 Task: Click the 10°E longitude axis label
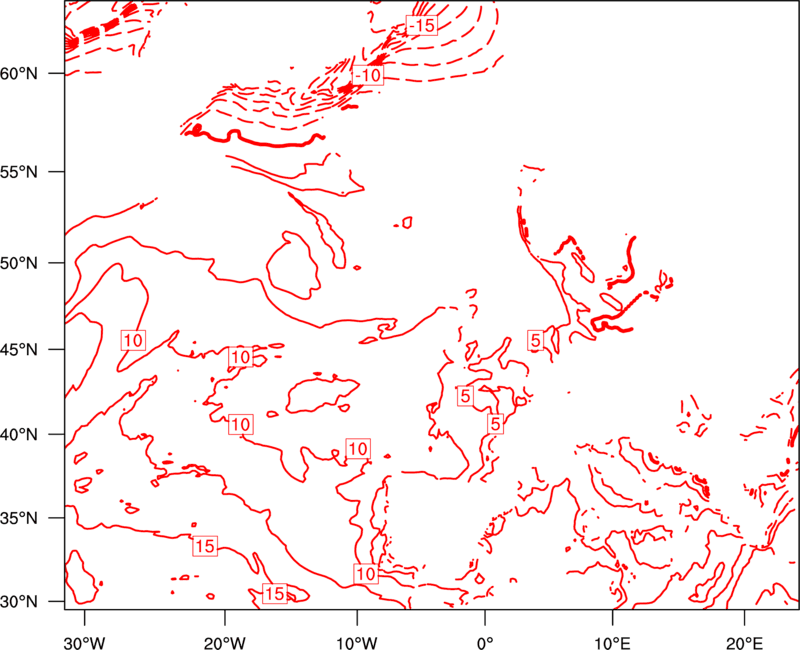612,643
